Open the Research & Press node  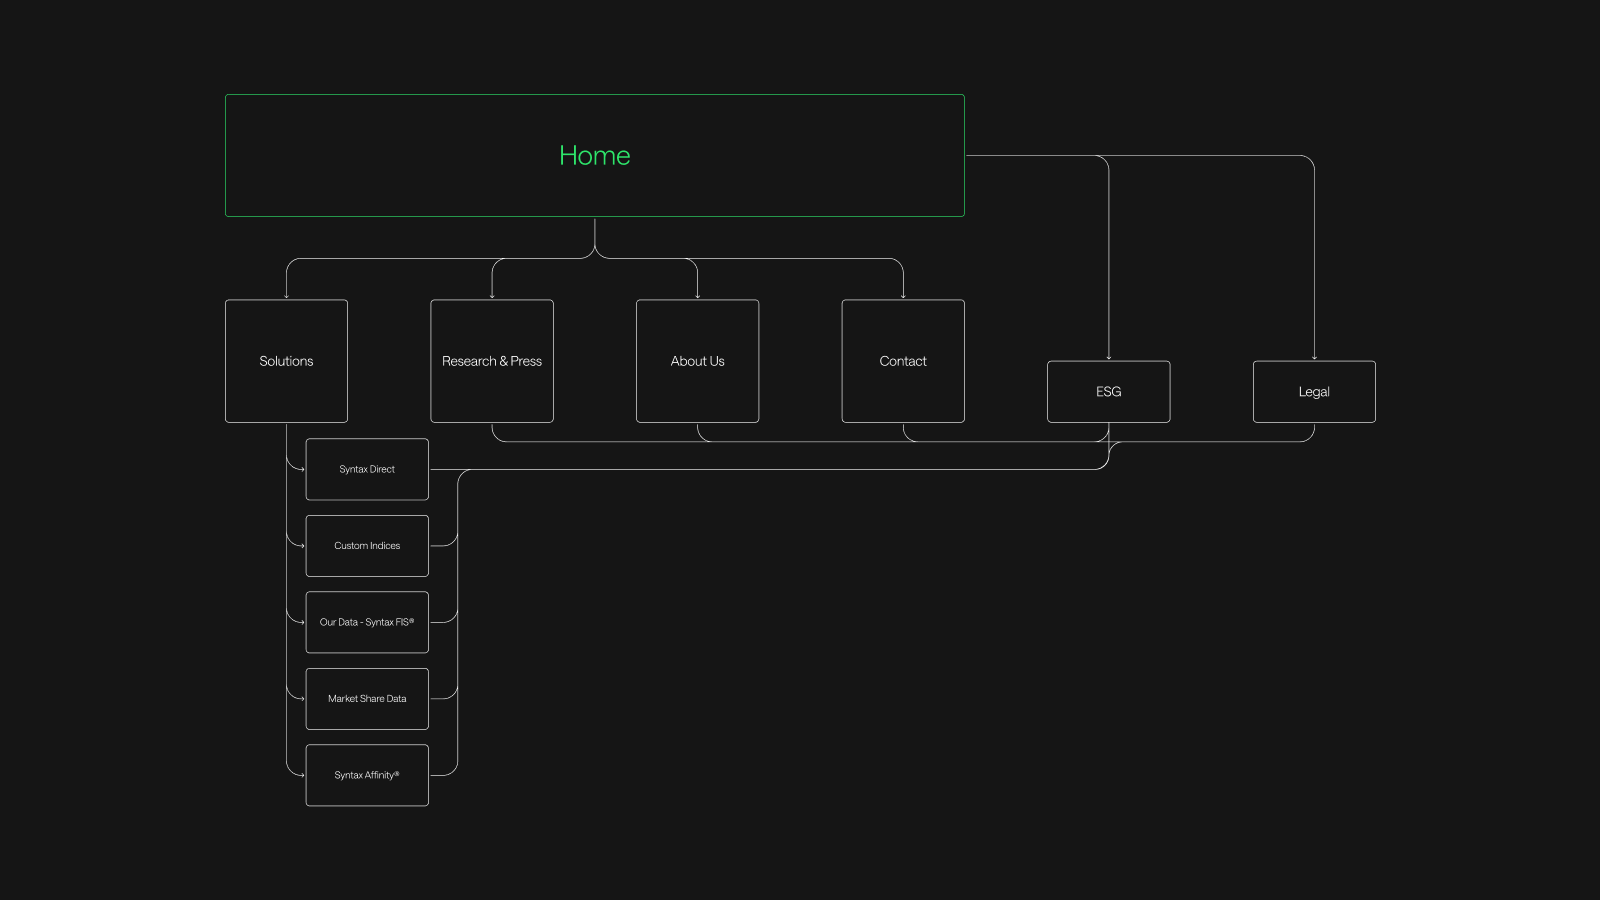coord(492,361)
